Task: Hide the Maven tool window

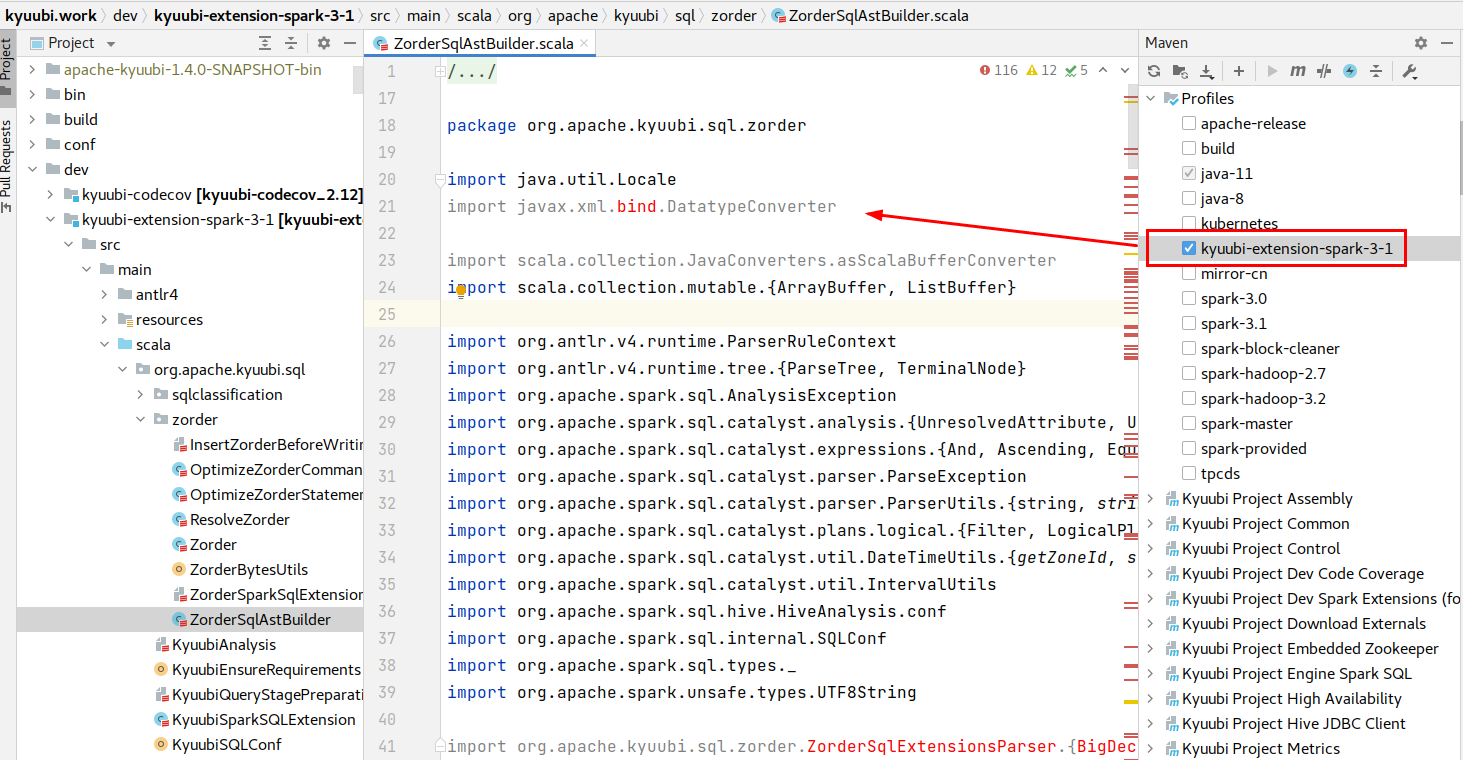Action: click(x=1447, y=43)
